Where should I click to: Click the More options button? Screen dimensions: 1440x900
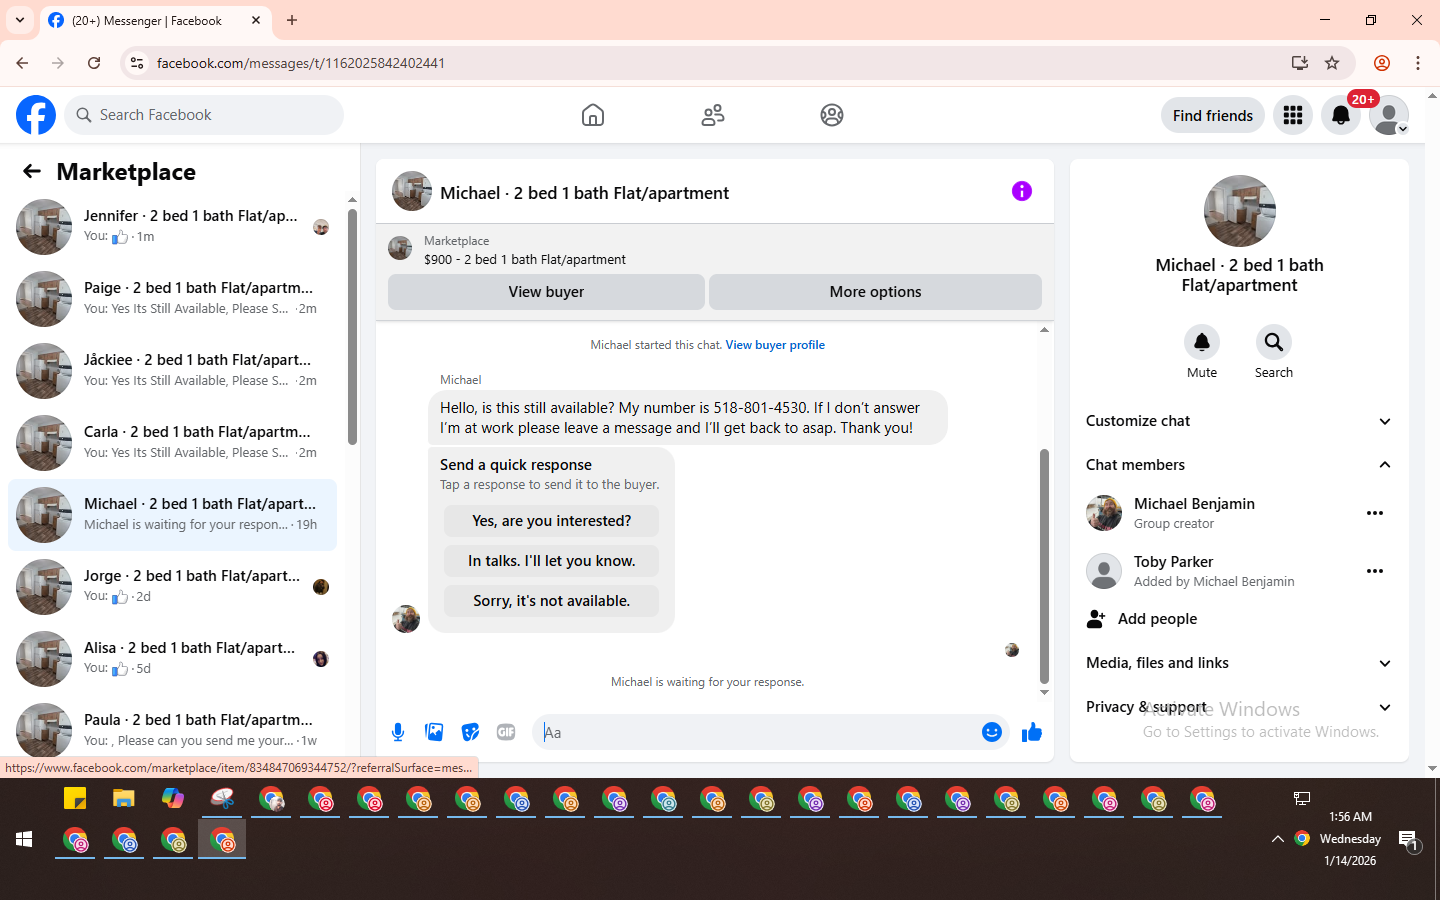click(875, 292)
